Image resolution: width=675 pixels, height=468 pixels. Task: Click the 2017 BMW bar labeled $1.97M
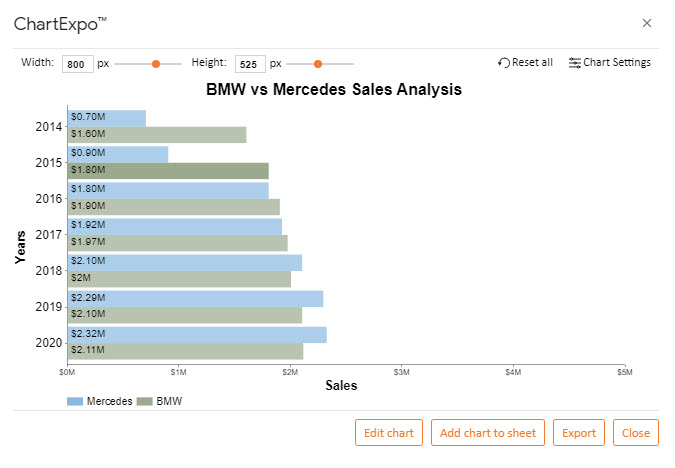click(x=178, y=243)
